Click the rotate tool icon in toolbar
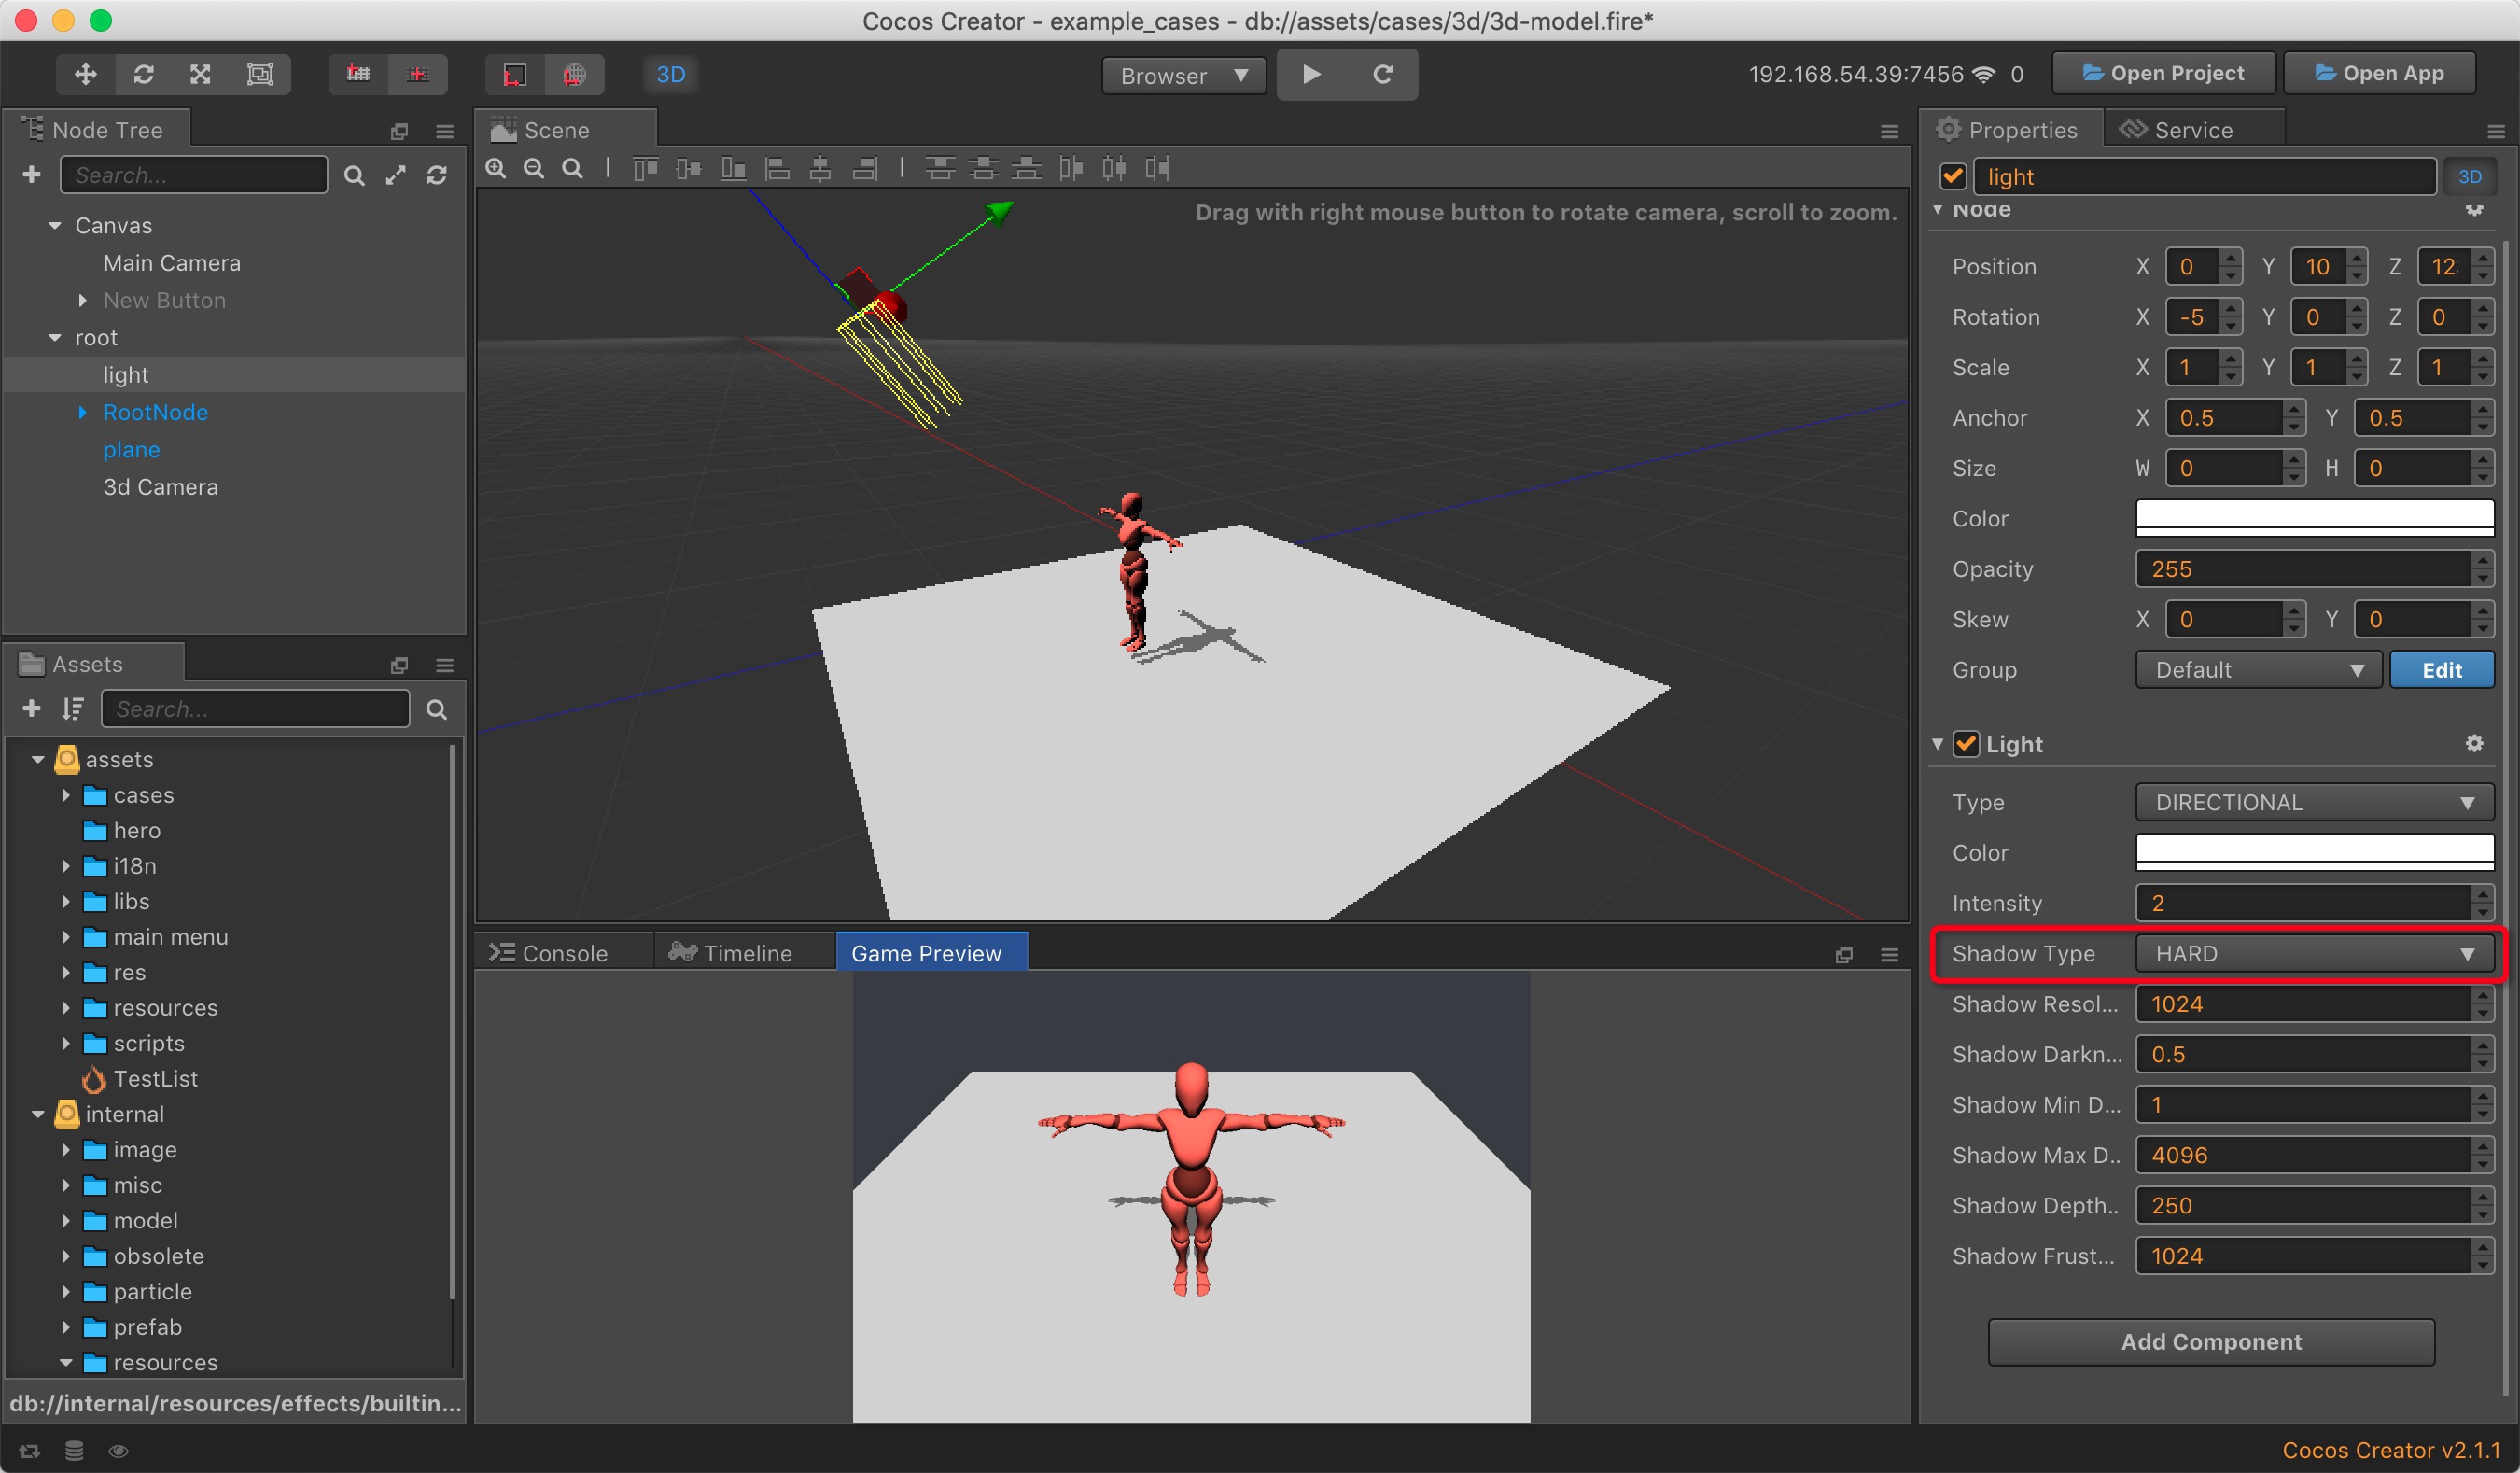The image size is (2520, 1473). (x=142, y=74)
